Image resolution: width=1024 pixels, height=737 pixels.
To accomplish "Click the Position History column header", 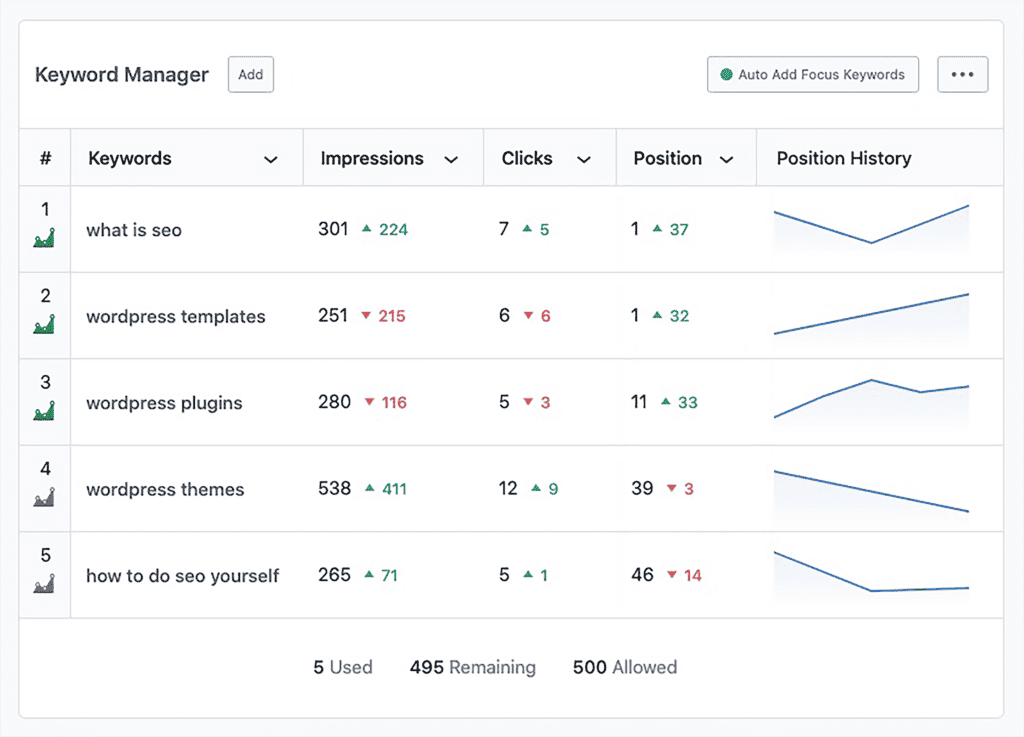I will point(844,158).
